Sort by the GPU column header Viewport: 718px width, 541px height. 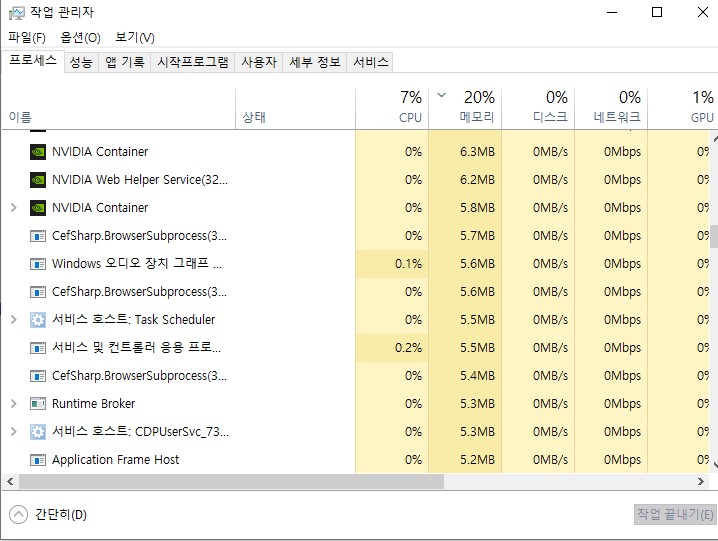(682, 109)
